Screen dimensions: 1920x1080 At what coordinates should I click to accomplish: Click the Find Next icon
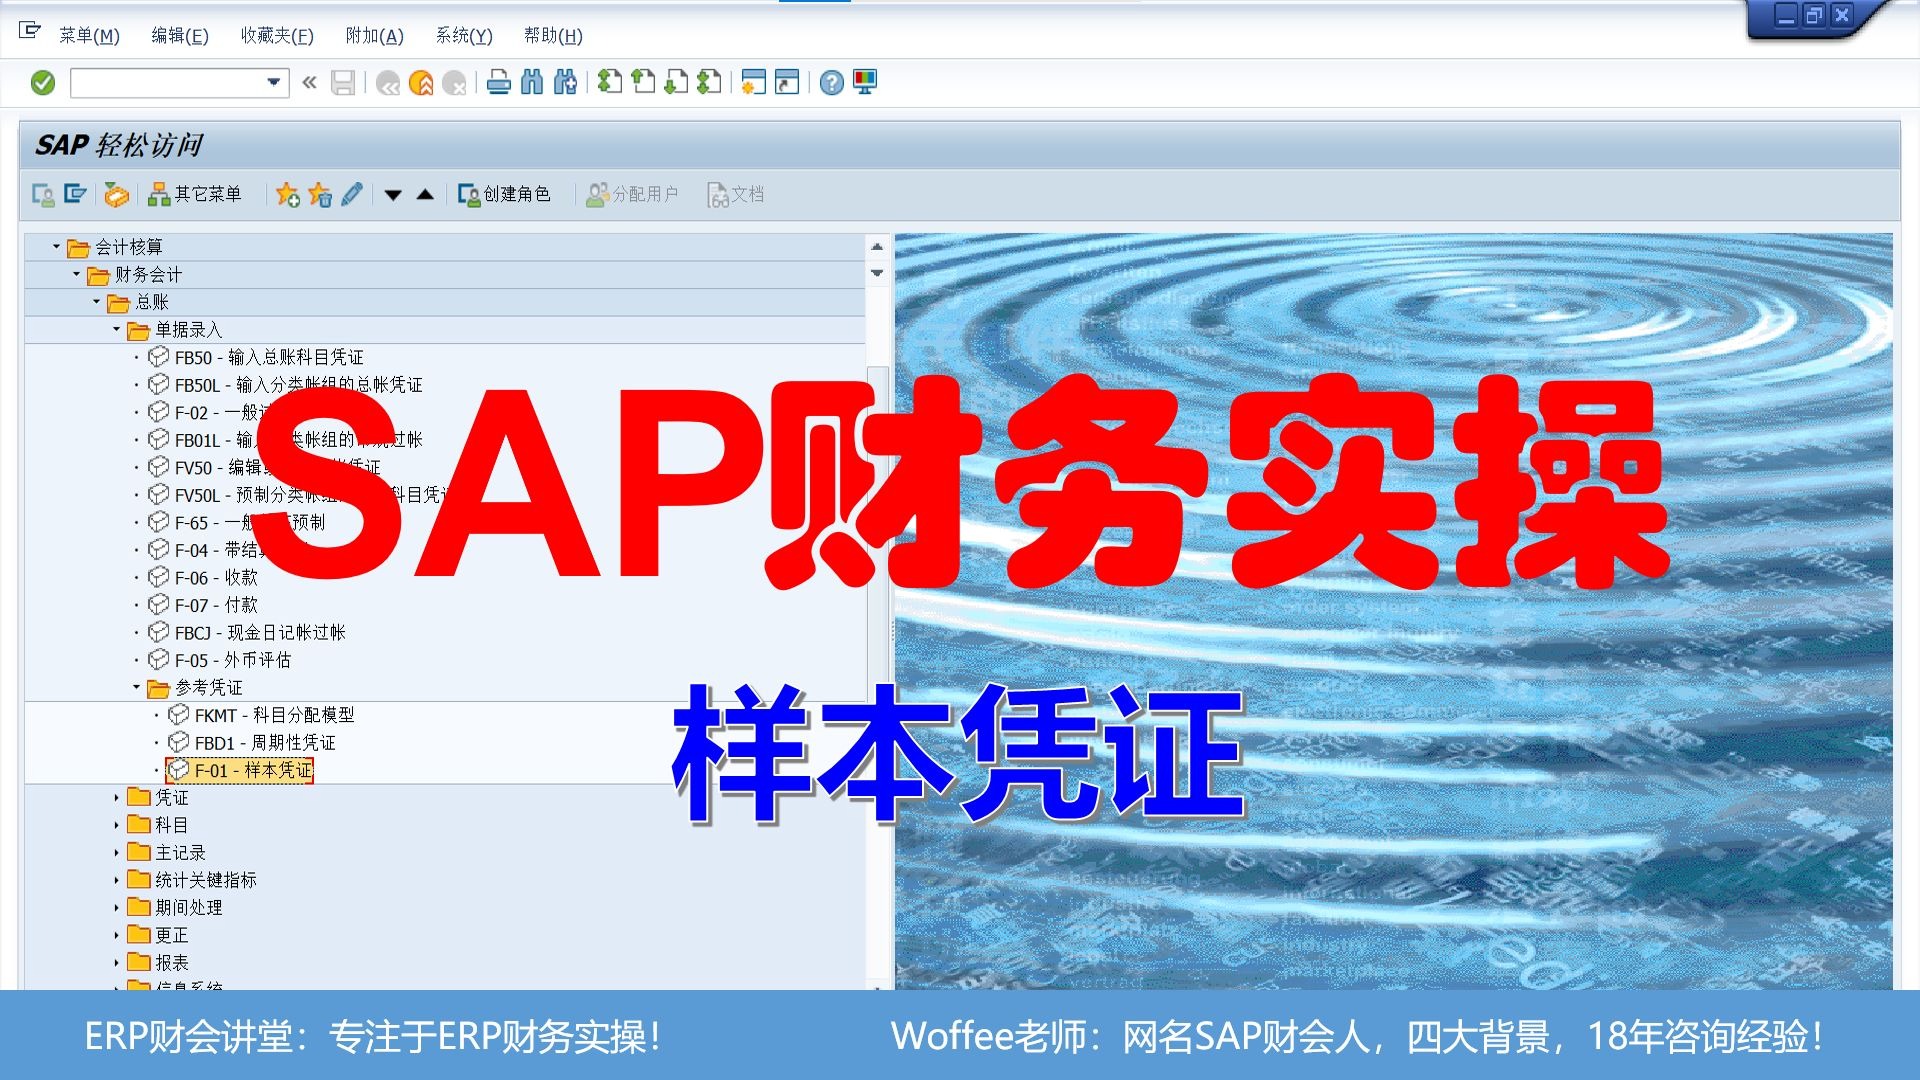[567, 82]
